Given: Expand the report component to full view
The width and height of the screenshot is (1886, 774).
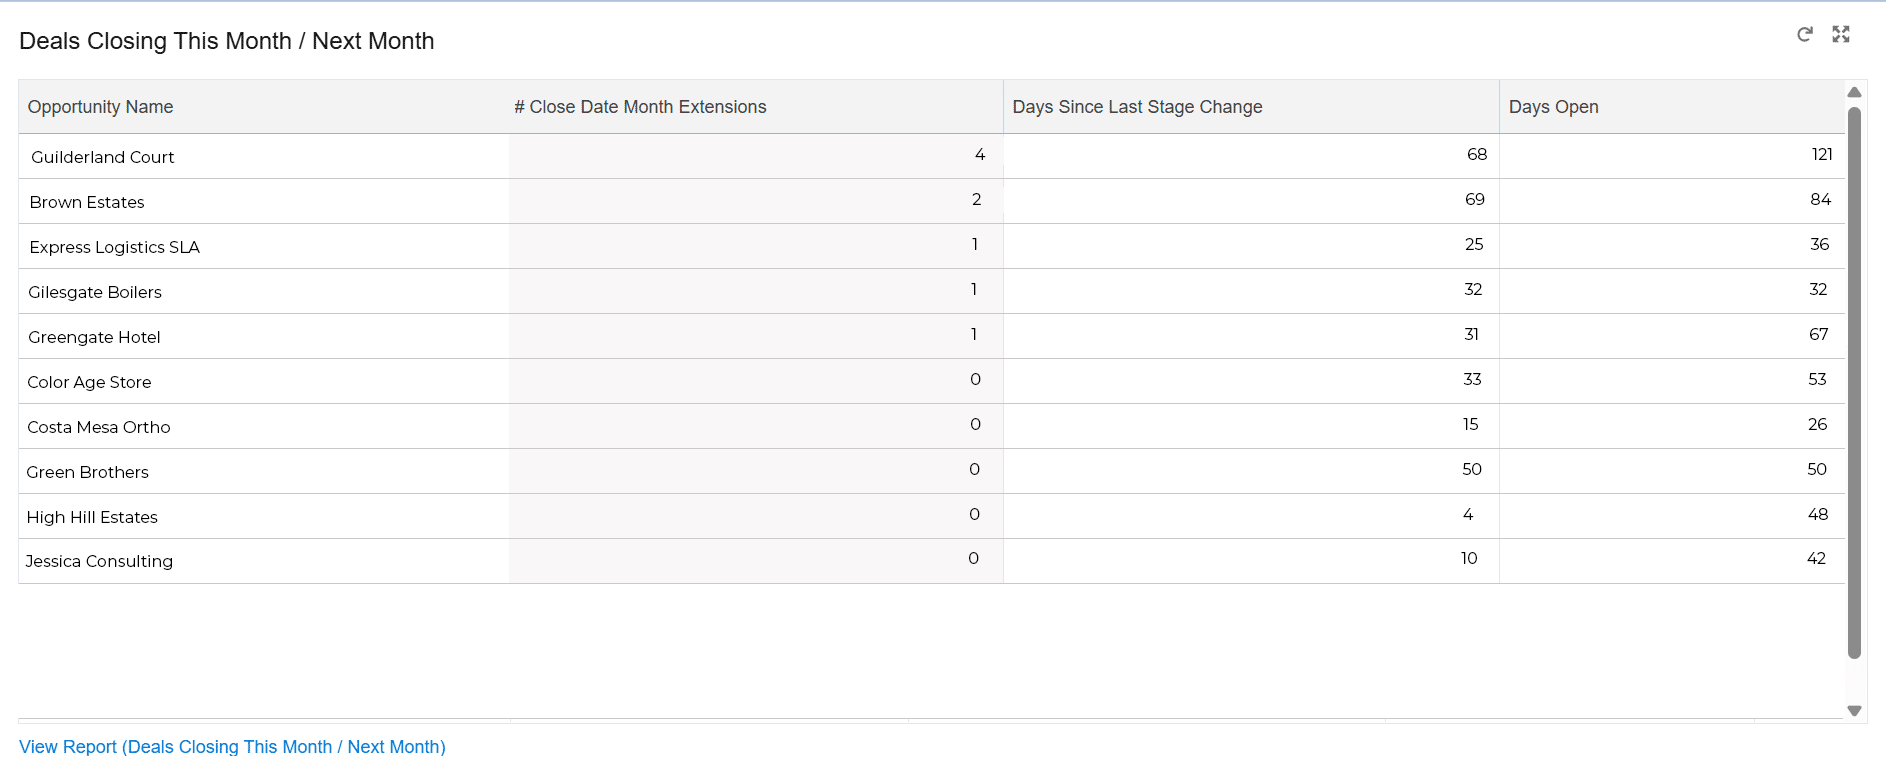Looking at the screenshot, I should 1840,35.
